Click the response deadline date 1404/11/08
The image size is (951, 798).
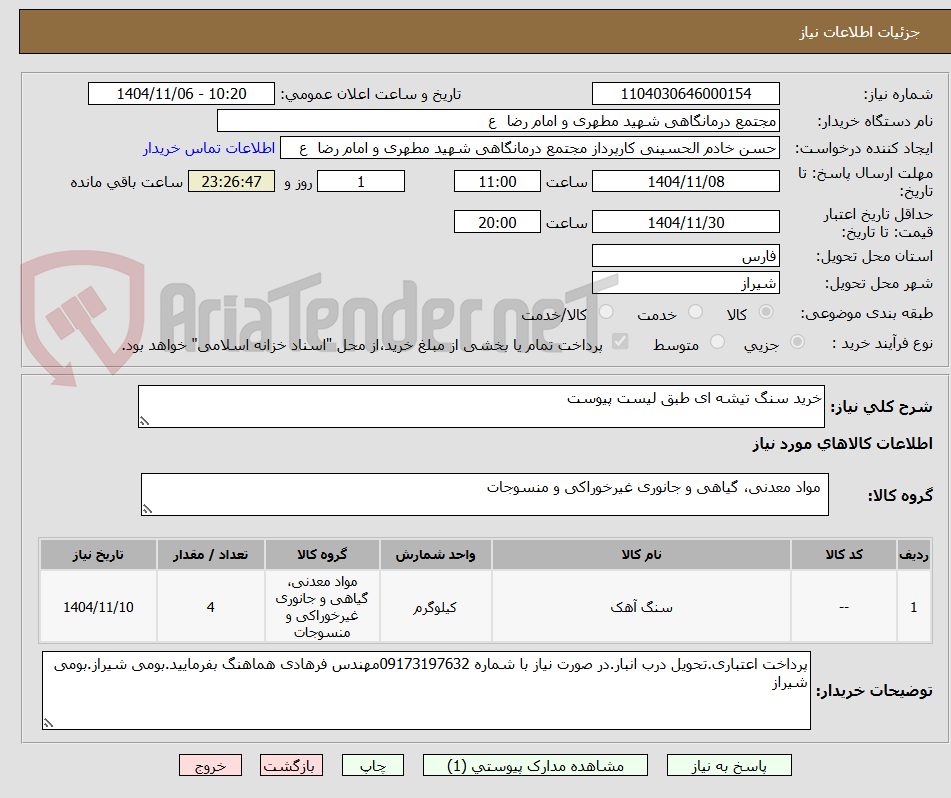(685, 181)
